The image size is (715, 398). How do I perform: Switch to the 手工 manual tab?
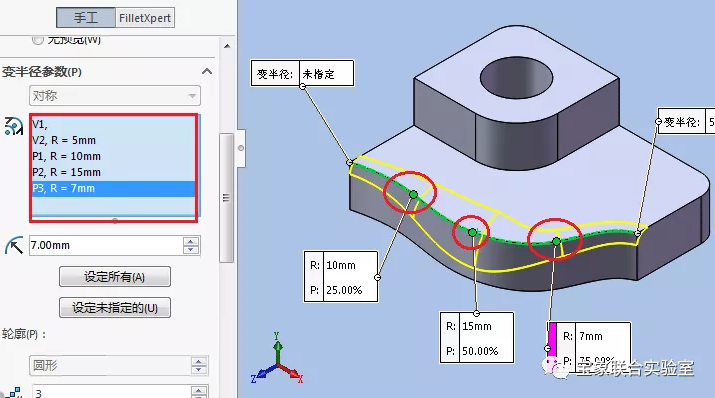click(x=86, y=18)
